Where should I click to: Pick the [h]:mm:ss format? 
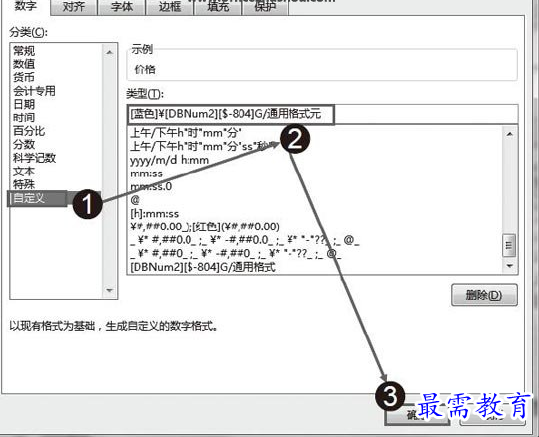[155, 214]
